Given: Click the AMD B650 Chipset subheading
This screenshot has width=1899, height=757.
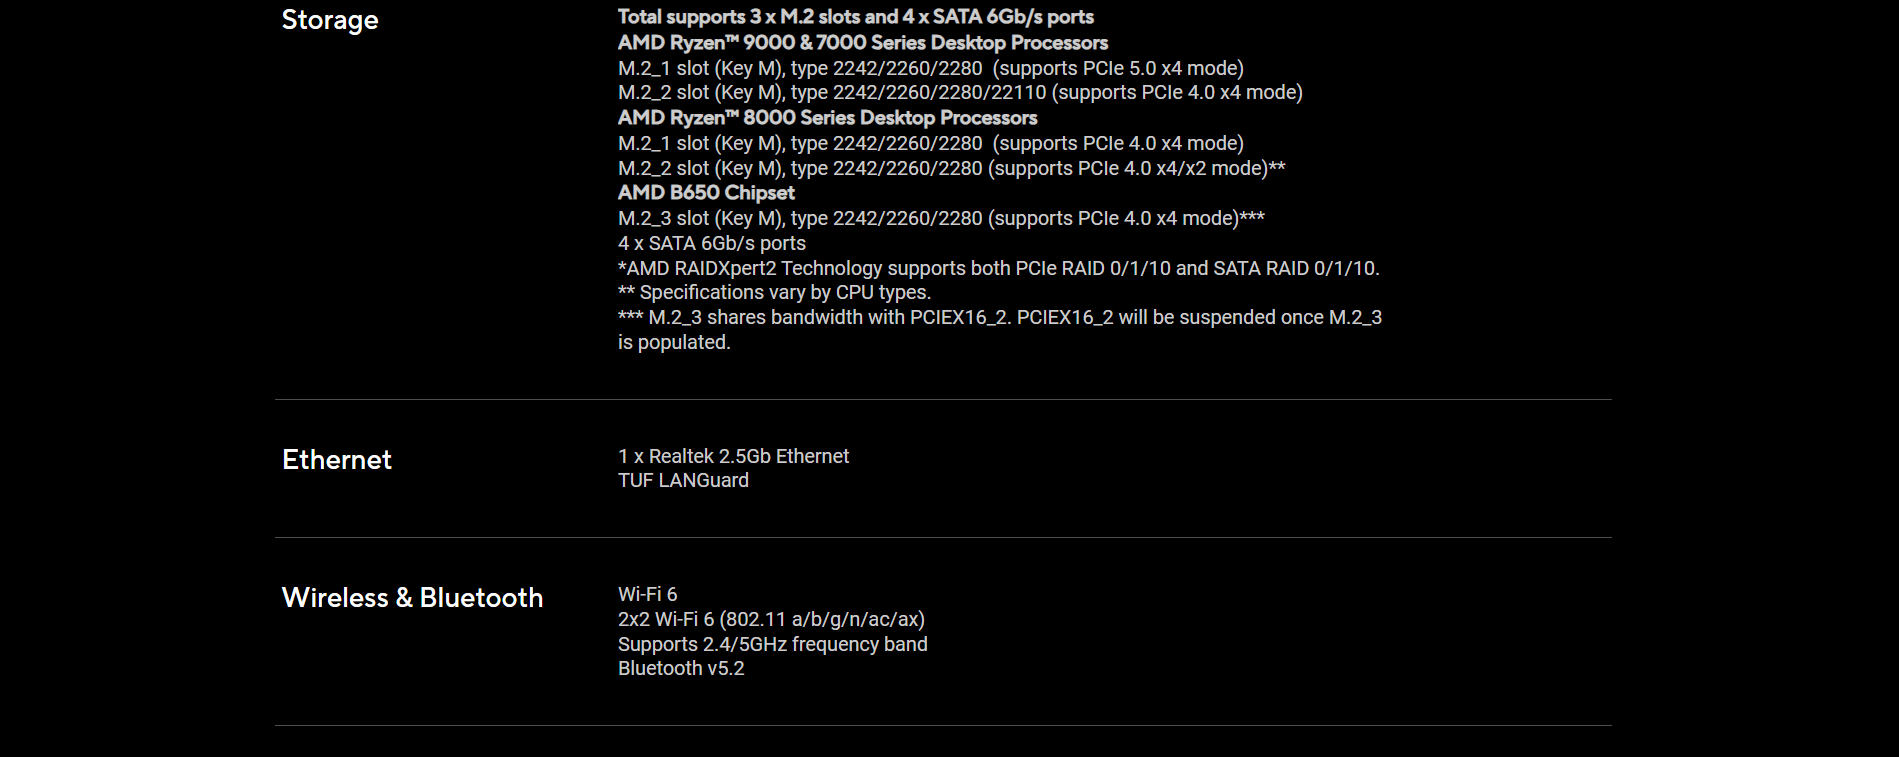Looking at the screenshot, I should click(x=706, y=193).
